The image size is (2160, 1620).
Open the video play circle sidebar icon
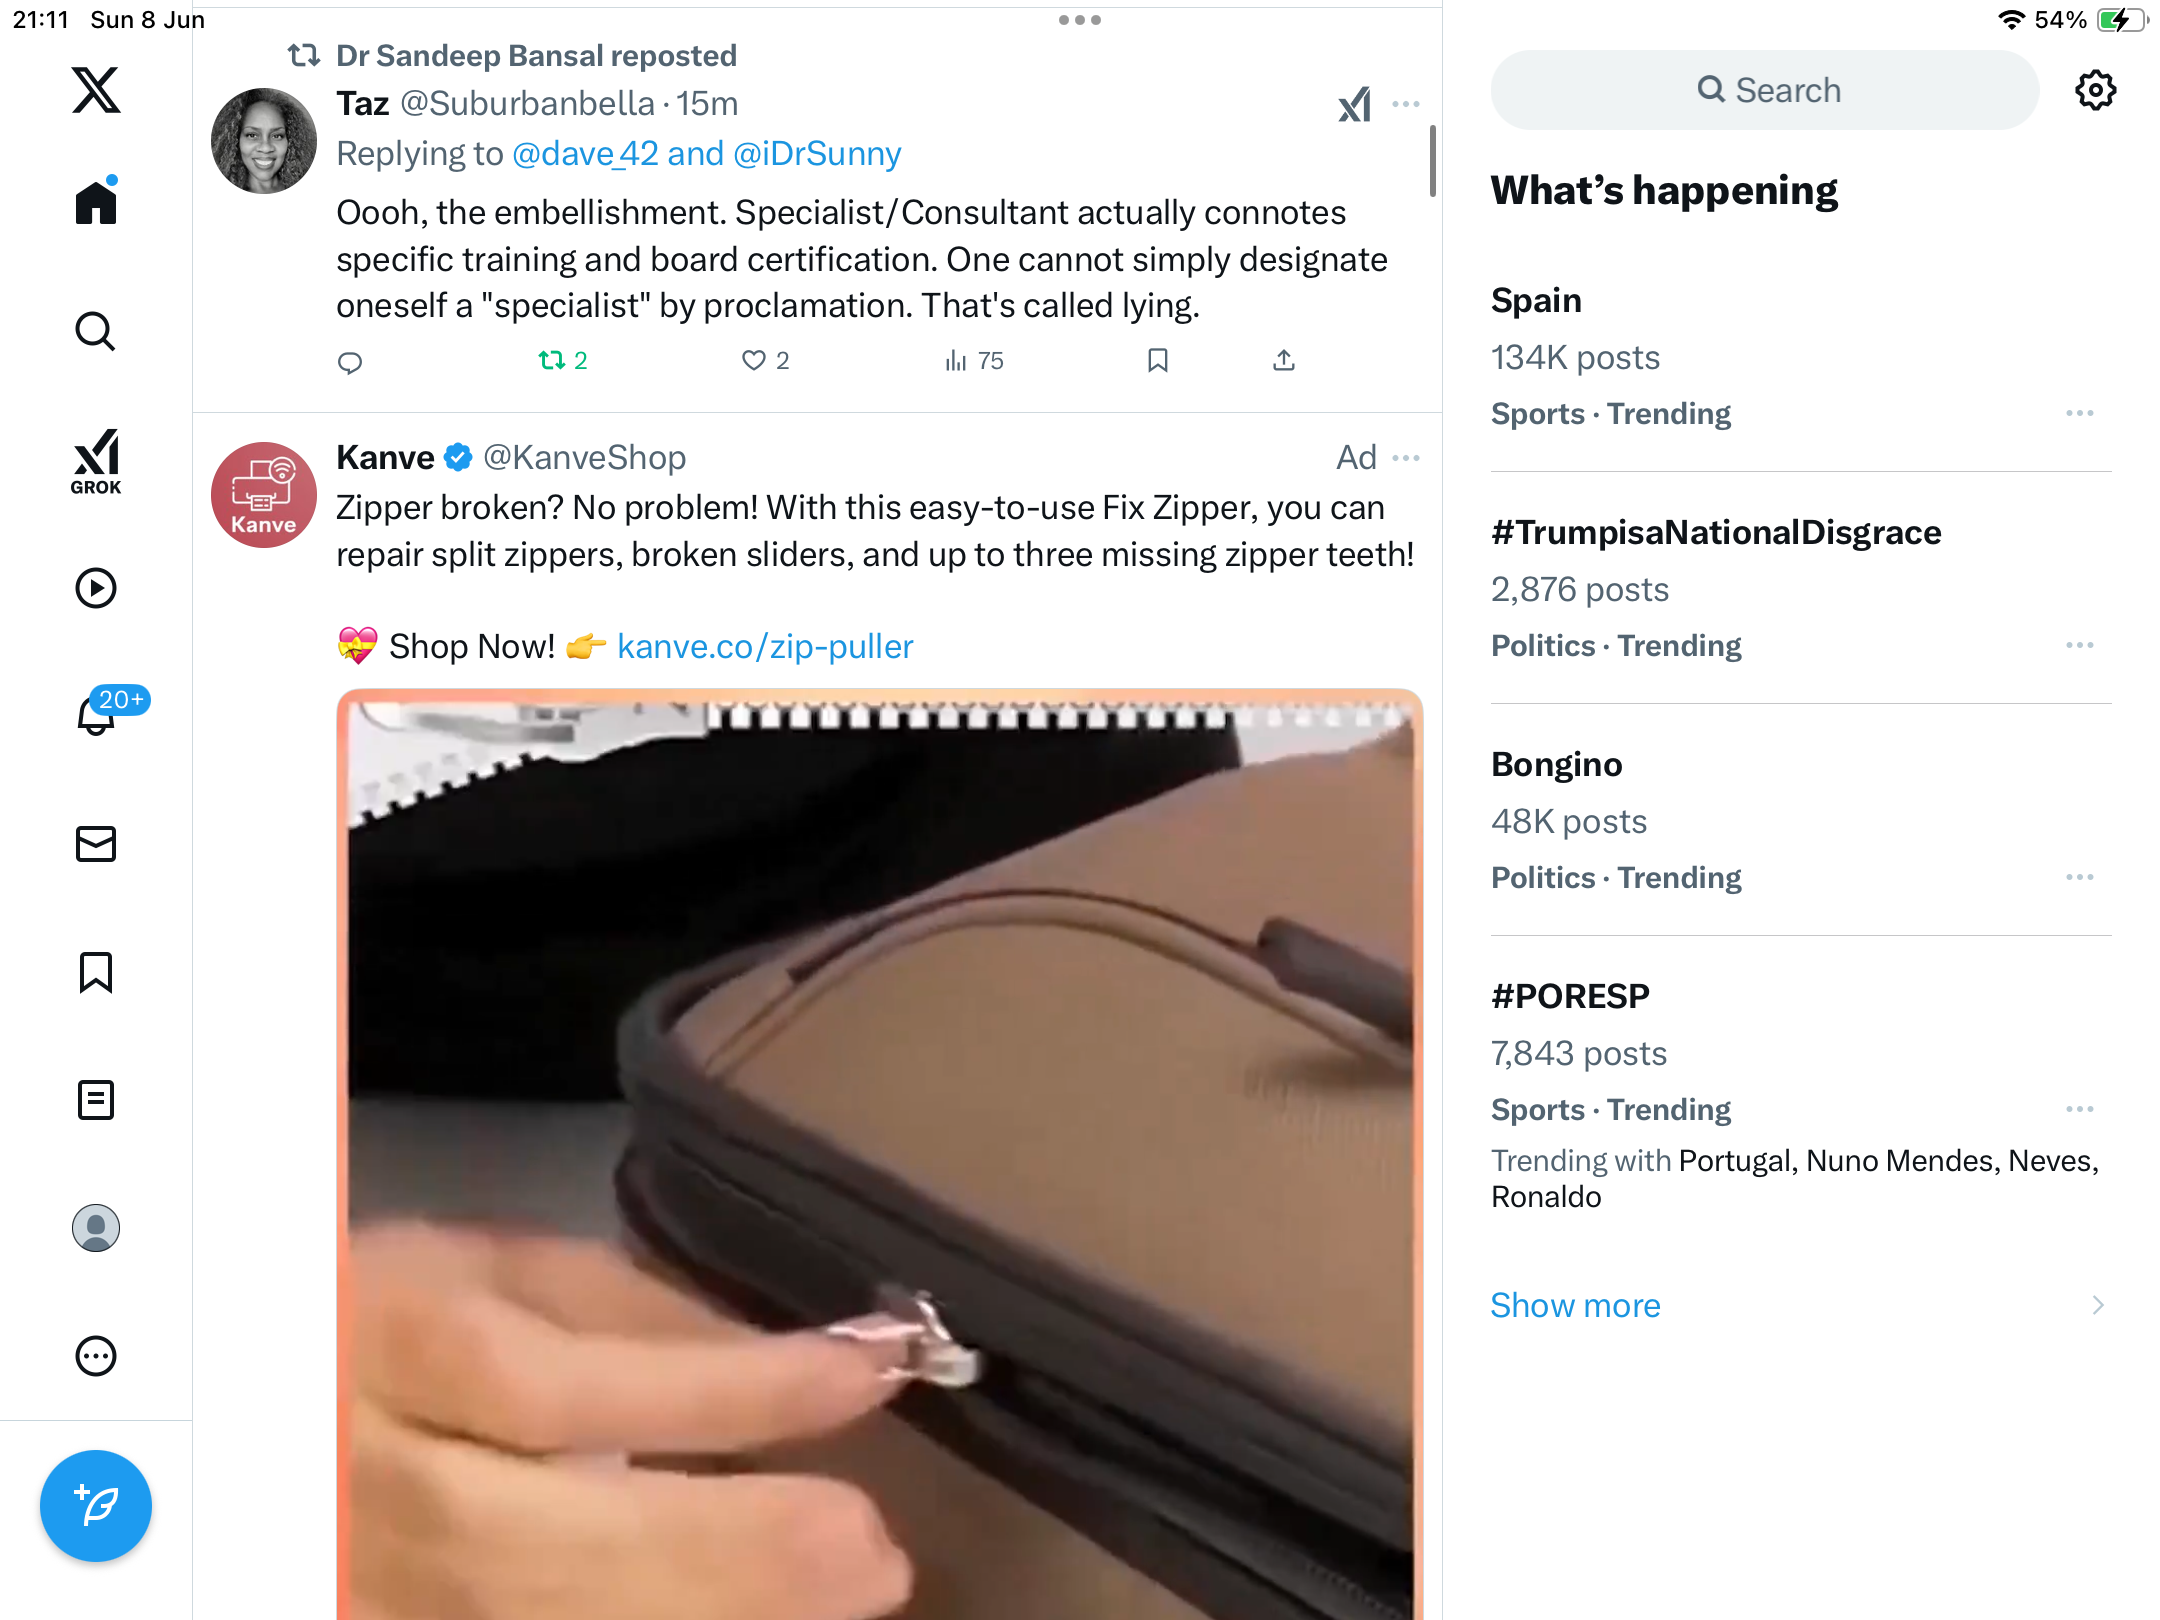point(96,588)
